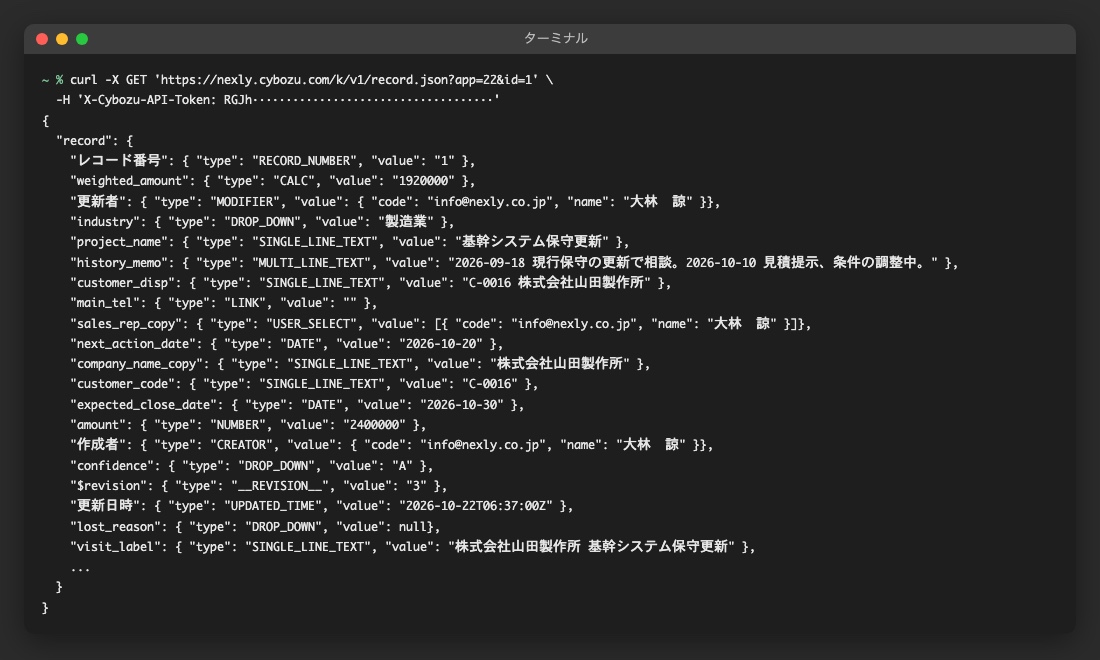The image size is (1100, 660).
Task: Click the main_tel LINK line
Action: [x=223, y=303]
